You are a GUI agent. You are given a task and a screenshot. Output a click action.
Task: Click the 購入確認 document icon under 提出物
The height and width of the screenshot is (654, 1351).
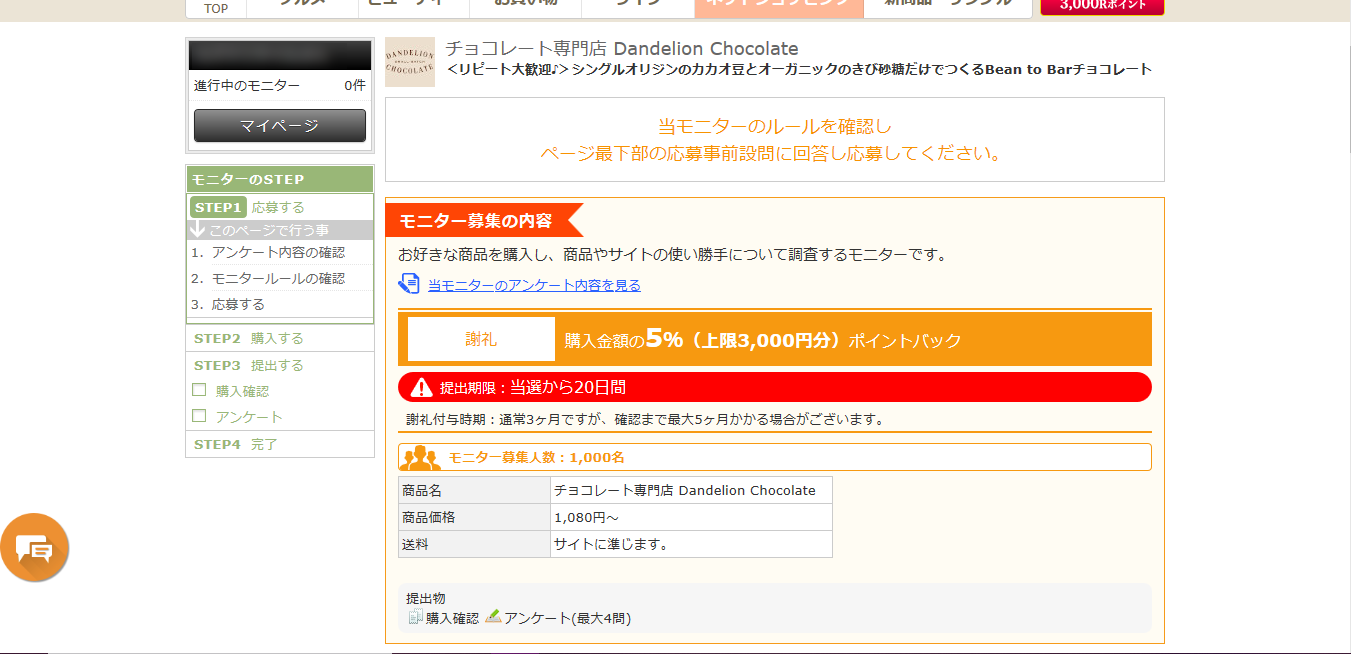coord(416,617)
